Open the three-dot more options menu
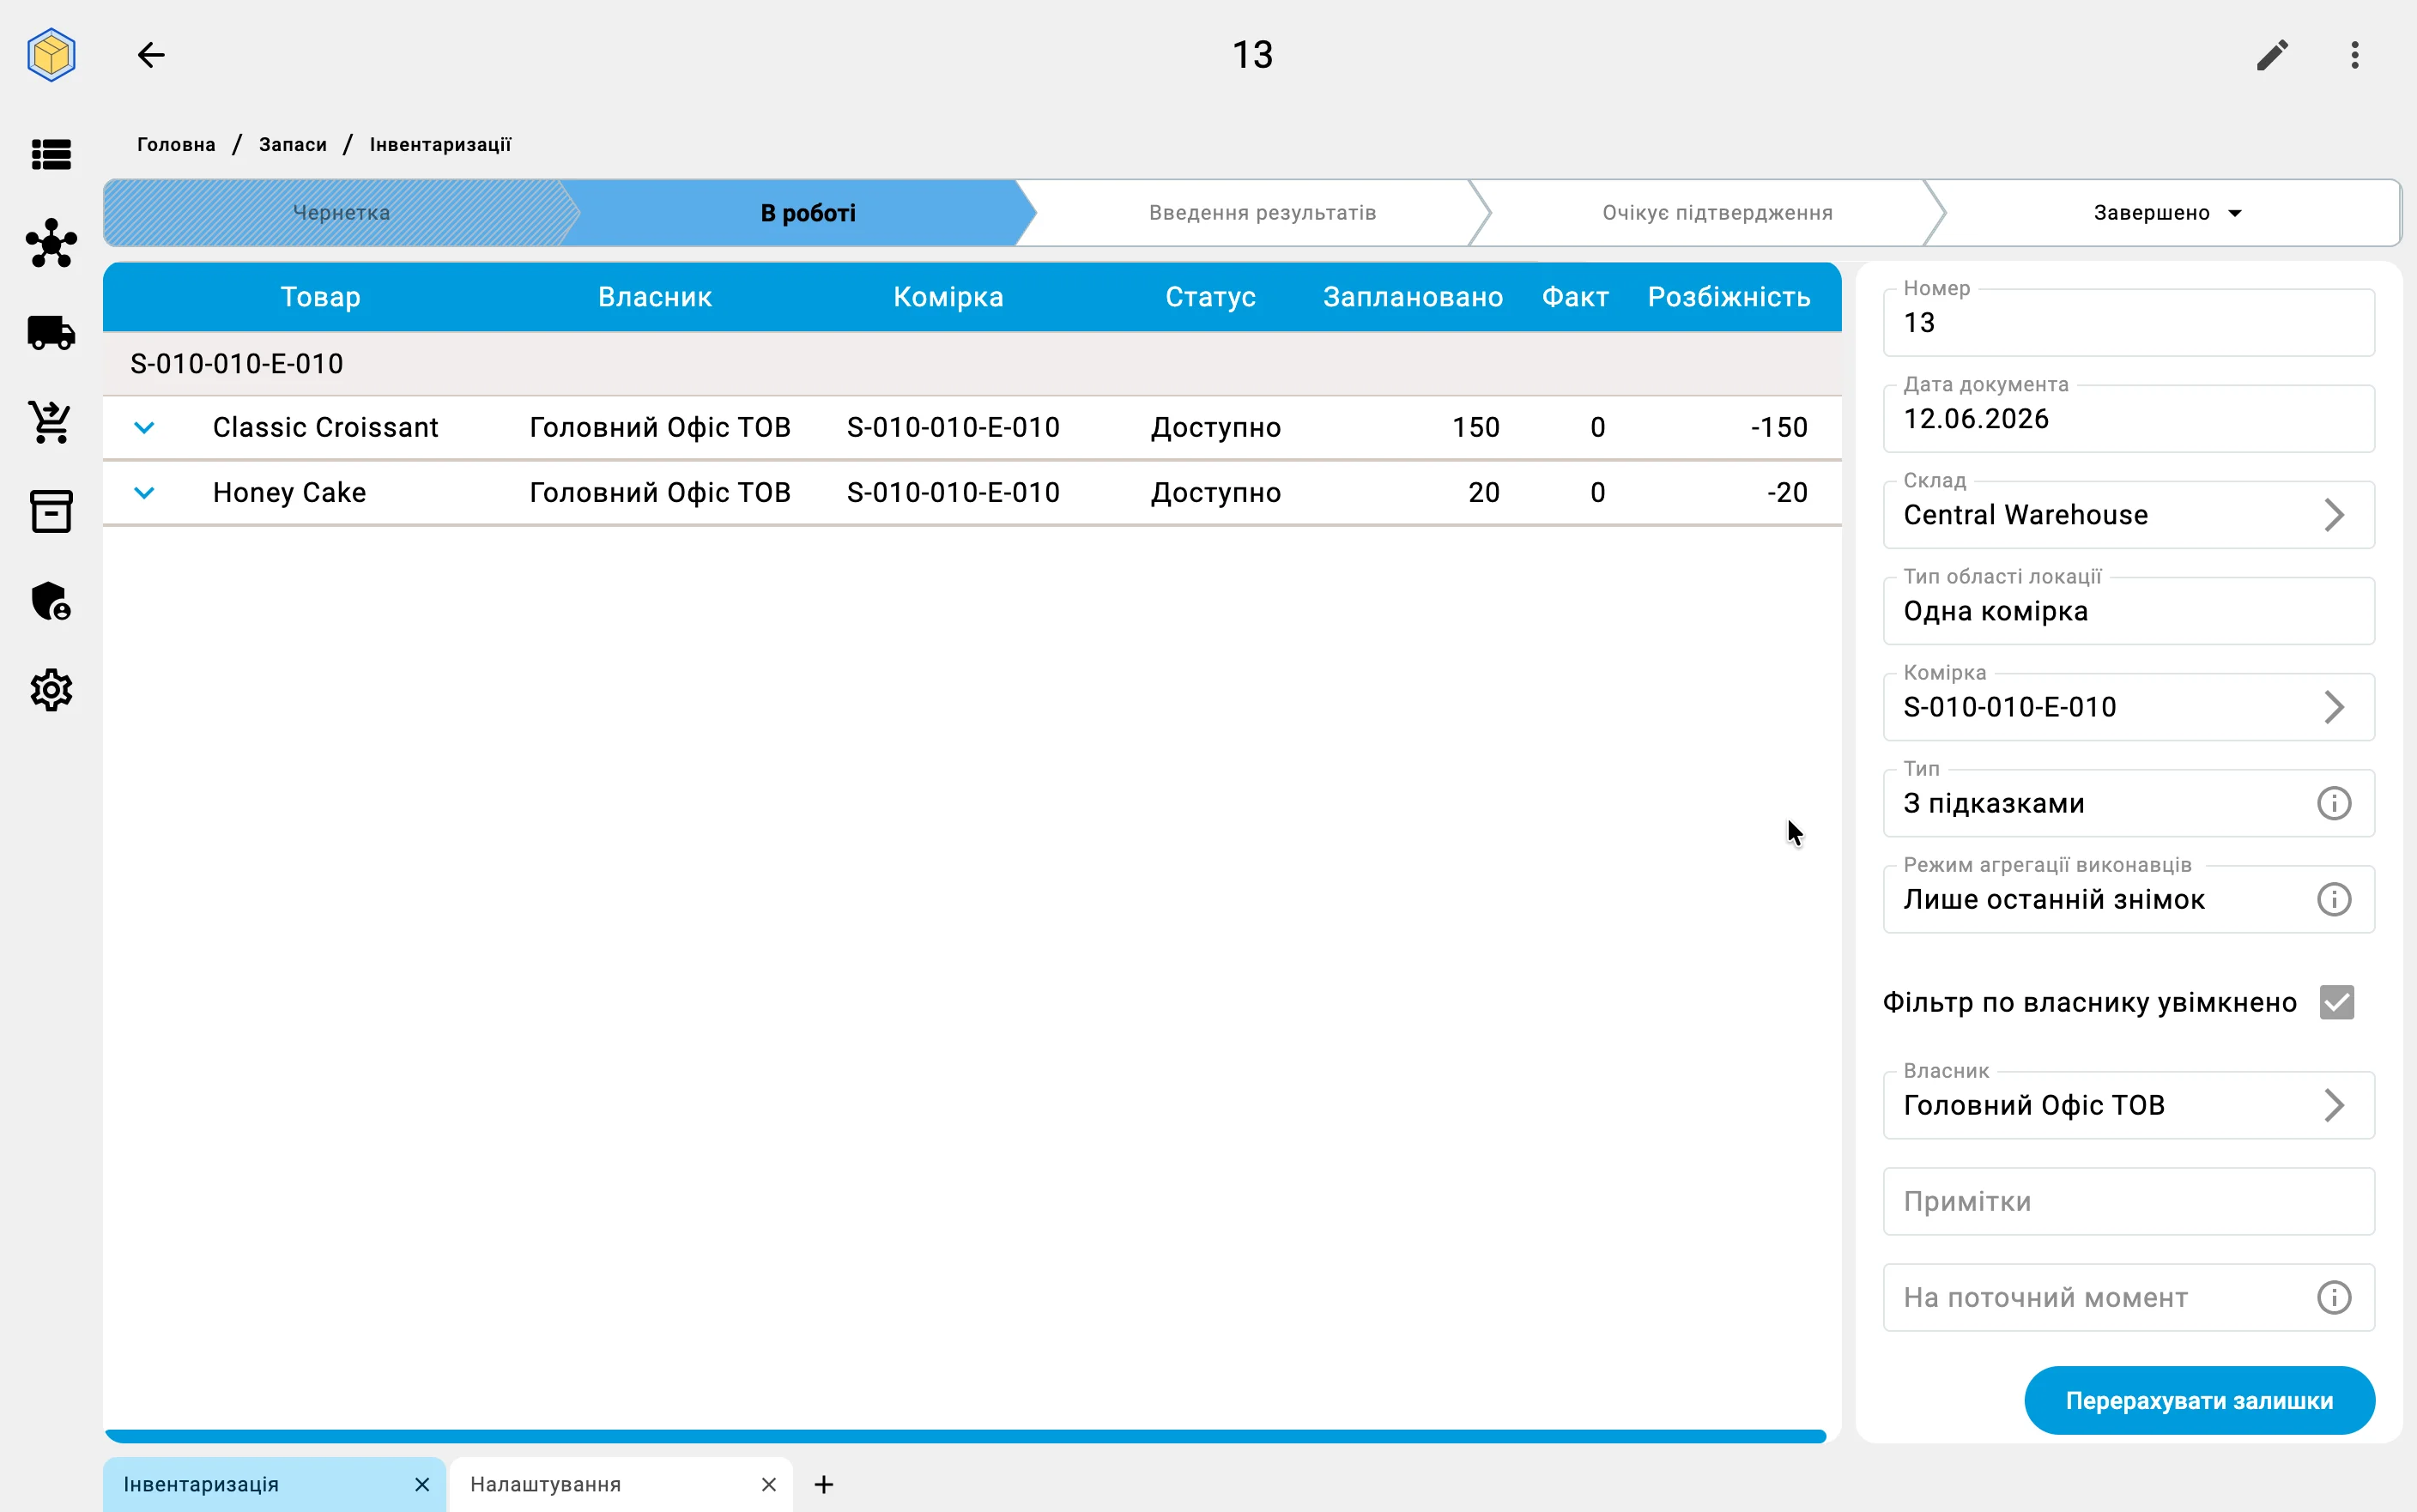The width and height of the screenshot is (2417, 1512). pyautogui.click(x=2355, y=55)
